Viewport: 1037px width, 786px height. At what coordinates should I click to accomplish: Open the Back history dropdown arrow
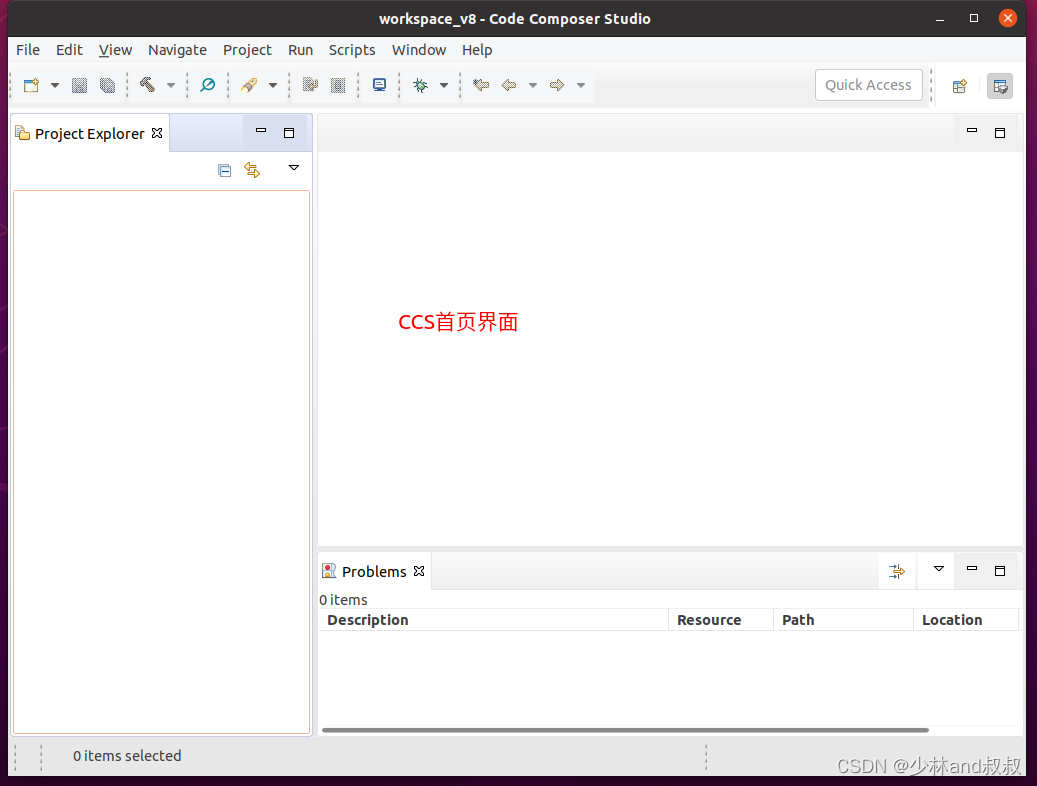tap(532, 85)
